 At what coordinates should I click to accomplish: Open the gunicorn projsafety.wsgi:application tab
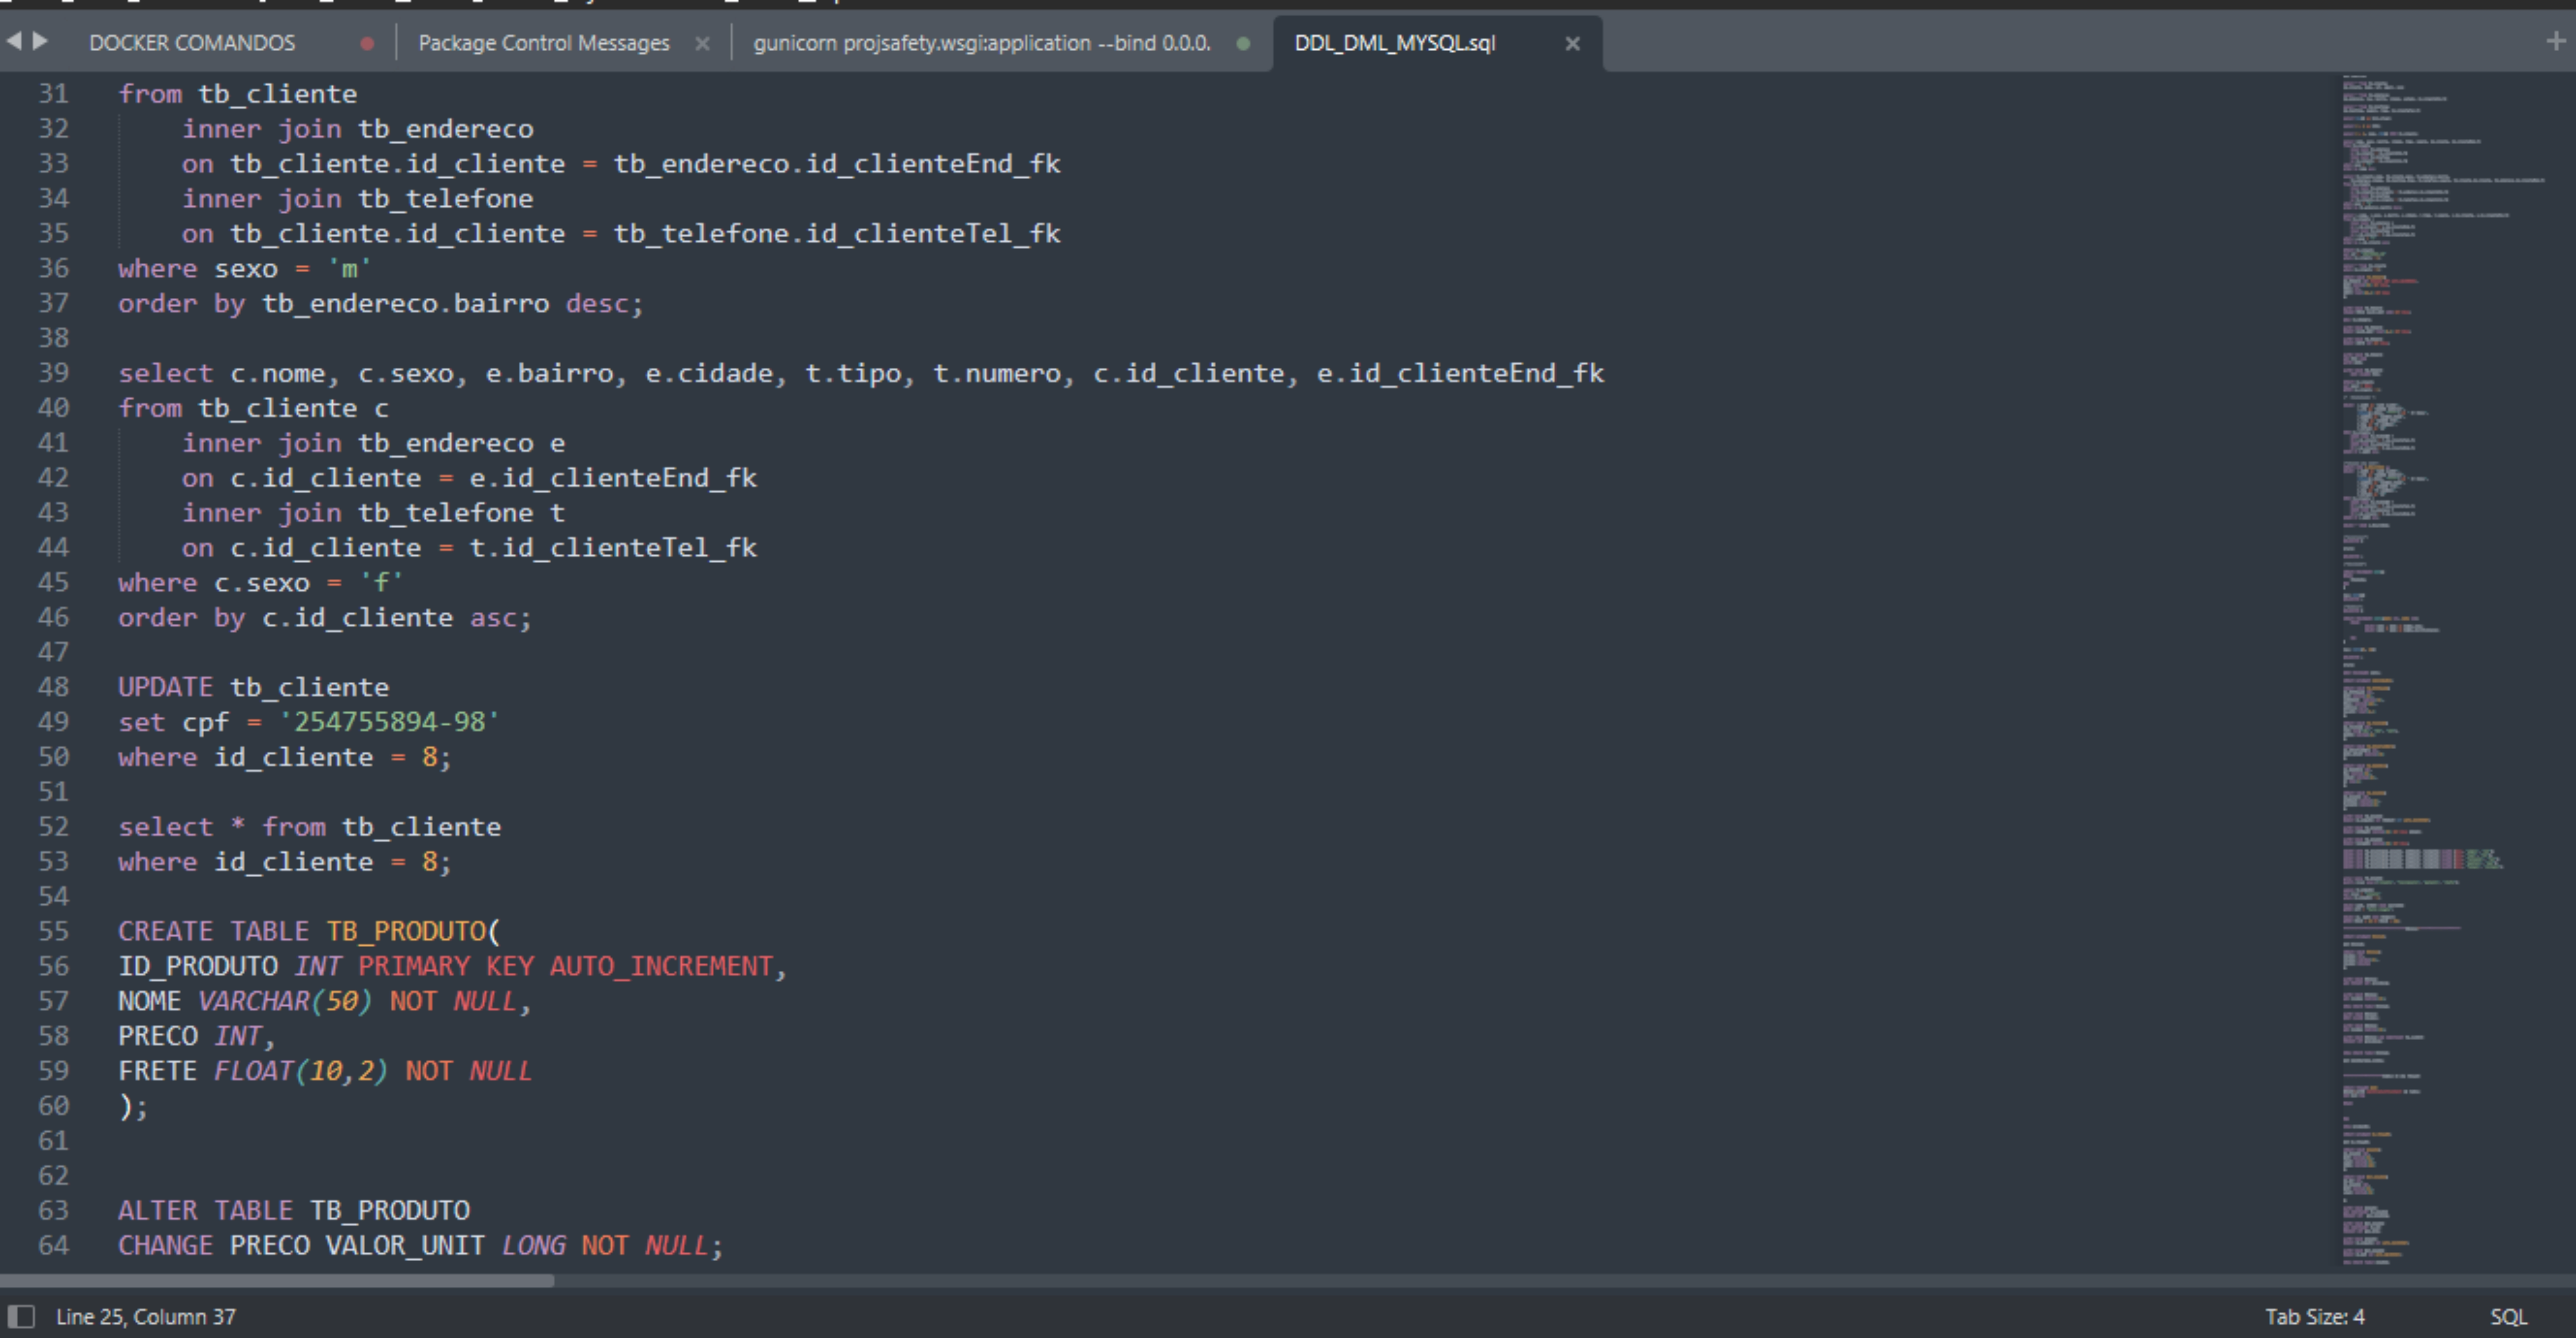pyautogui.click(x=982, y=43)
